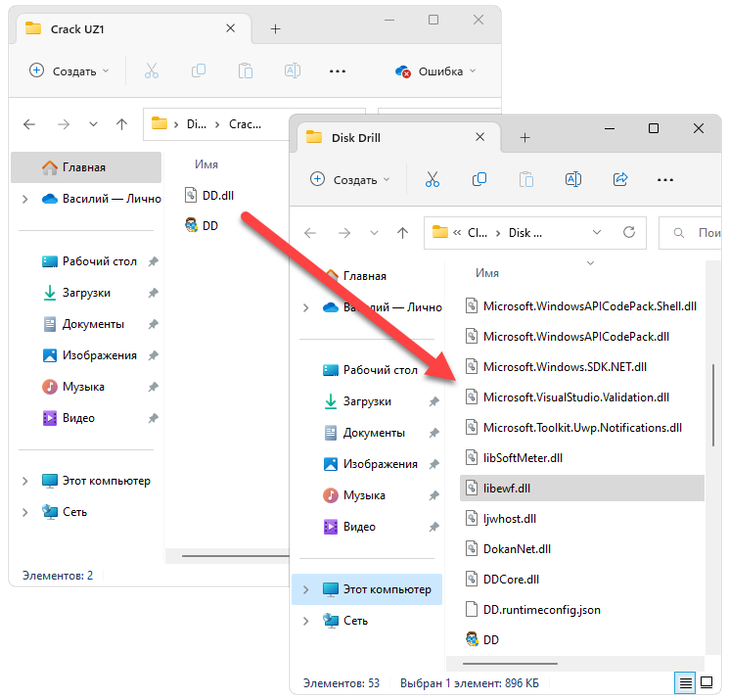Viewport: 729px width, 700px height.
Task: Click search field in Disk Drill window
Action: [690, 233]
